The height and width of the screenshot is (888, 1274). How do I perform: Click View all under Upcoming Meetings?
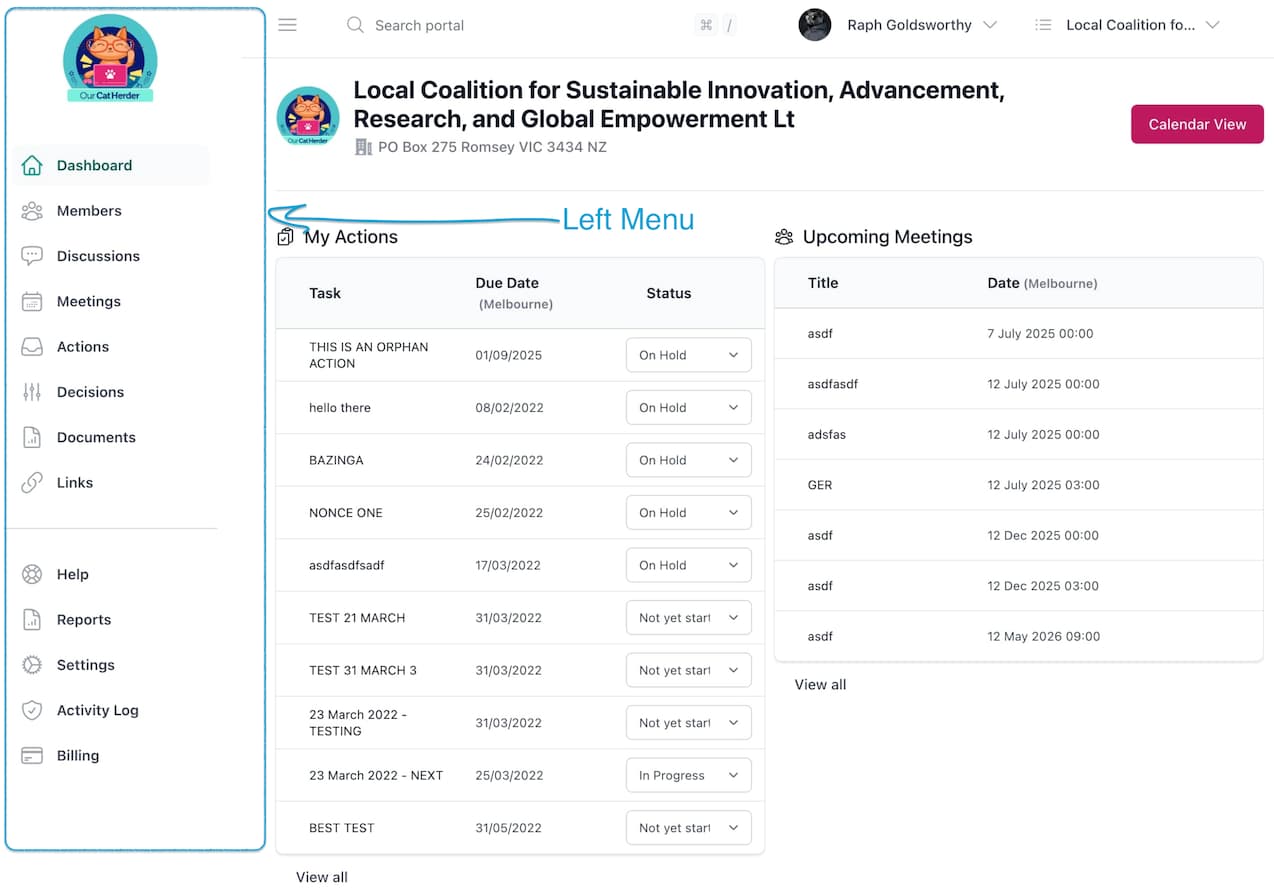(820, 685)
